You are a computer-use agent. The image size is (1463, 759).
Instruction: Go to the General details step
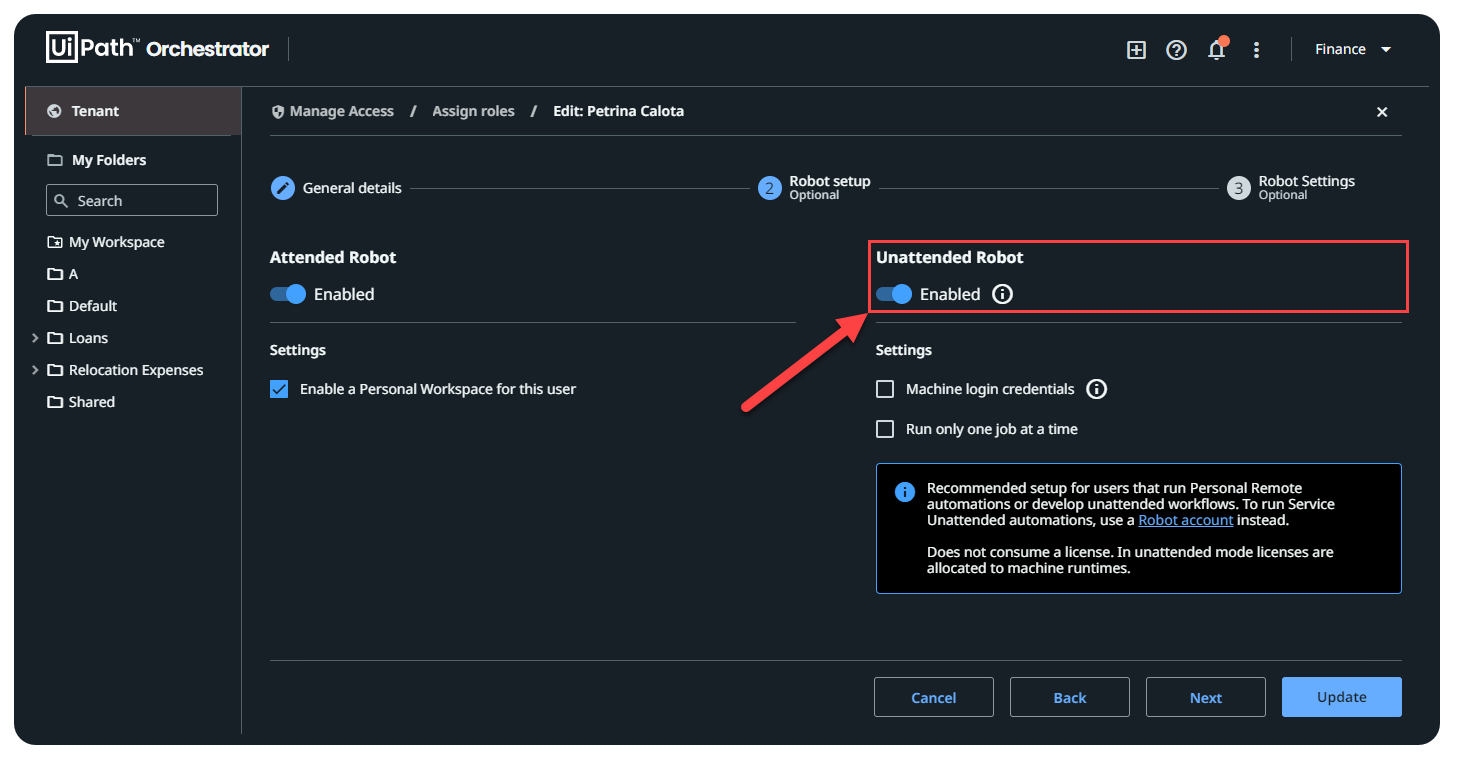(x=337, y=187)
